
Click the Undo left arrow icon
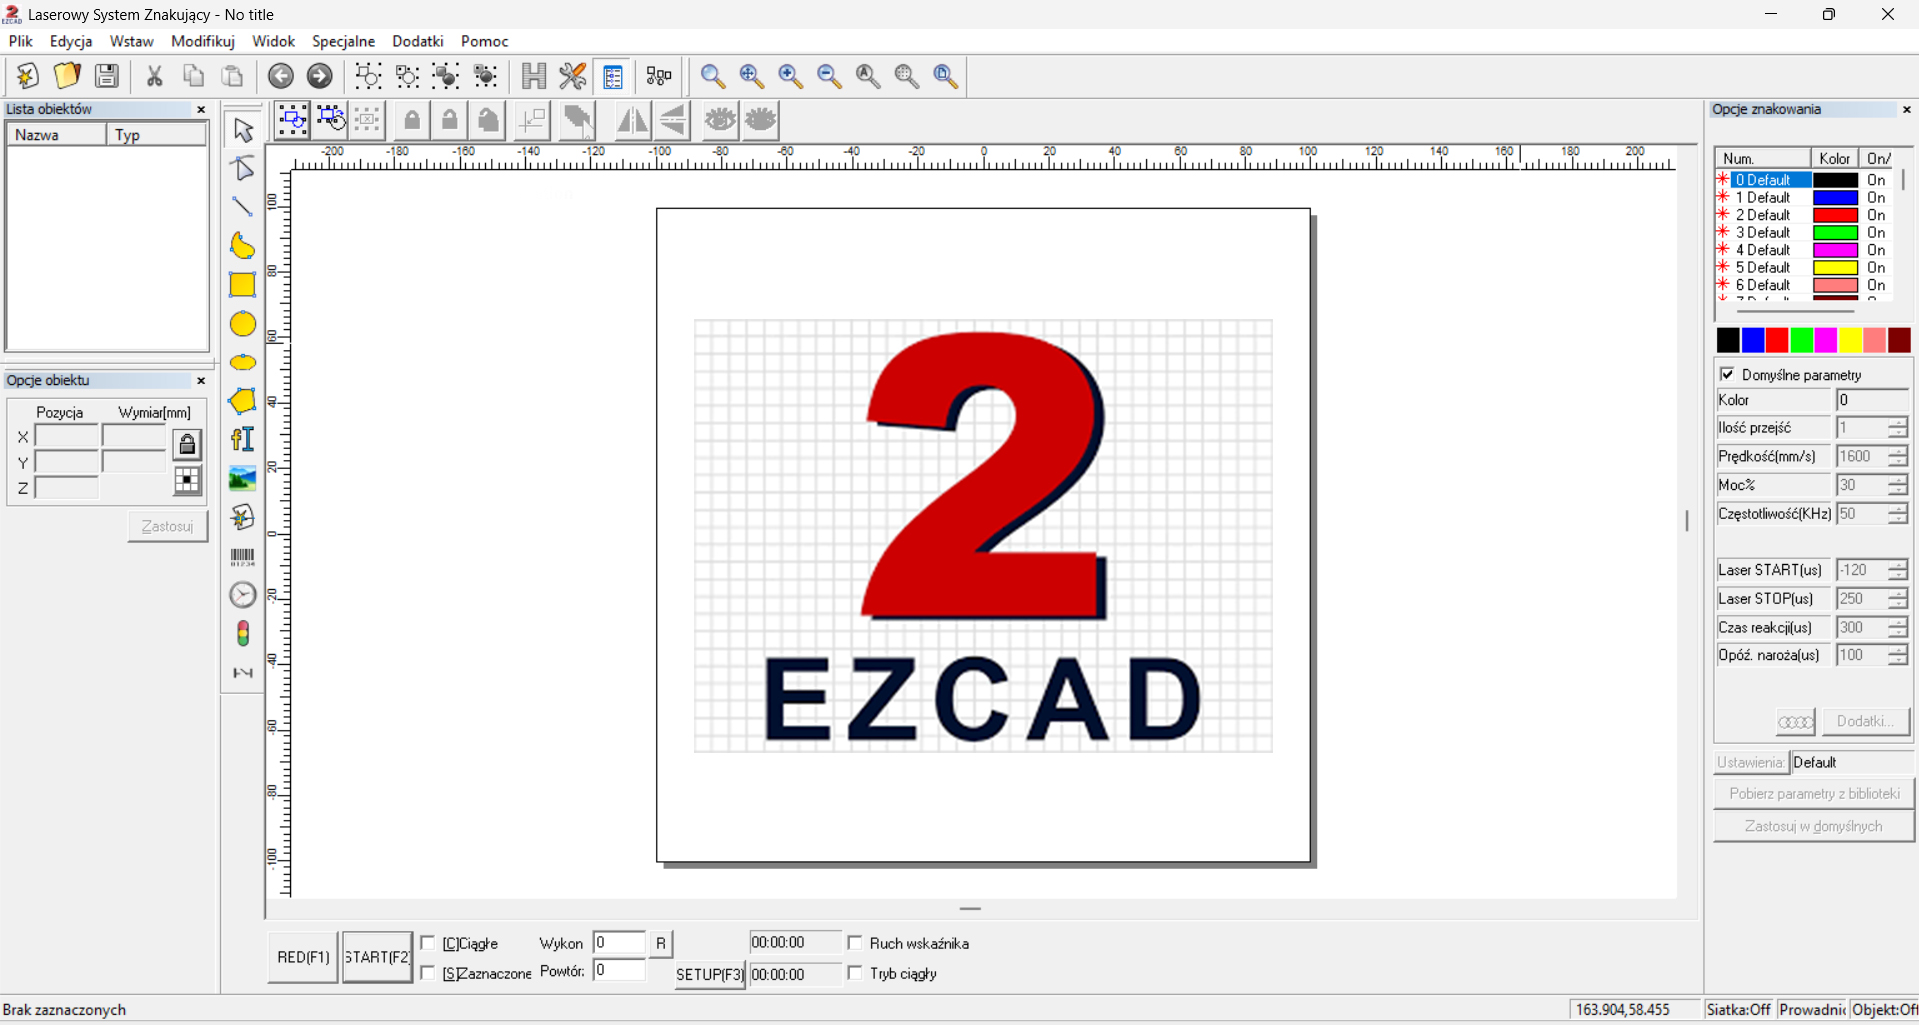click(281, 76)
